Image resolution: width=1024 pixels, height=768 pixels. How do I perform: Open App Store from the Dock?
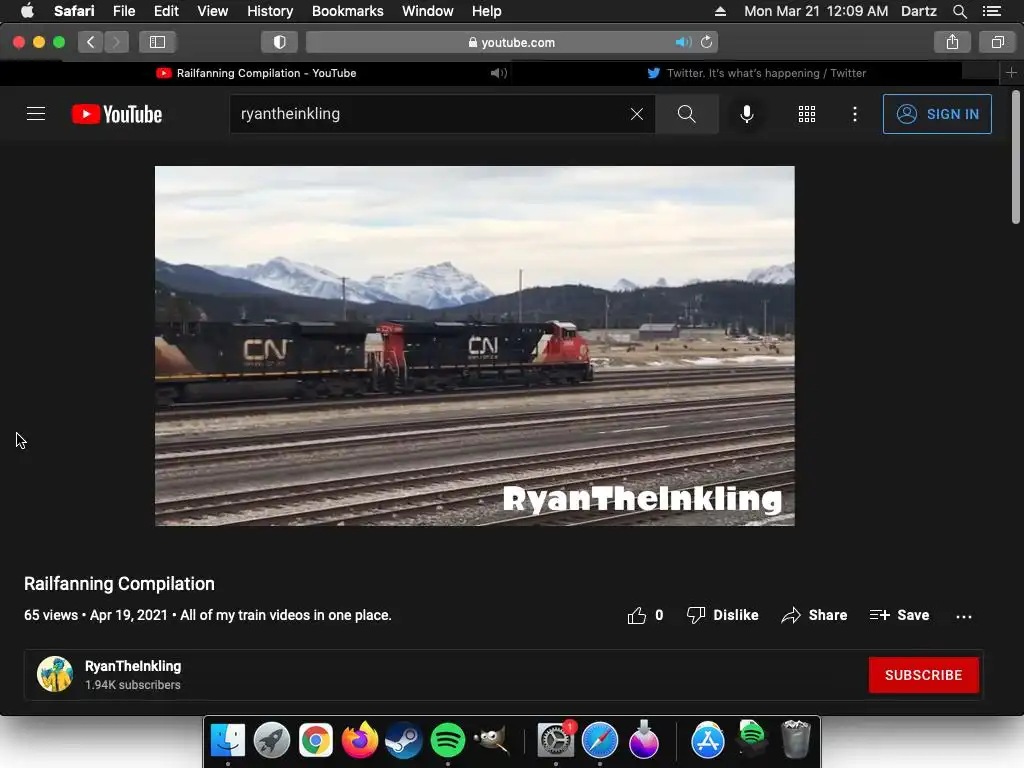708,740
